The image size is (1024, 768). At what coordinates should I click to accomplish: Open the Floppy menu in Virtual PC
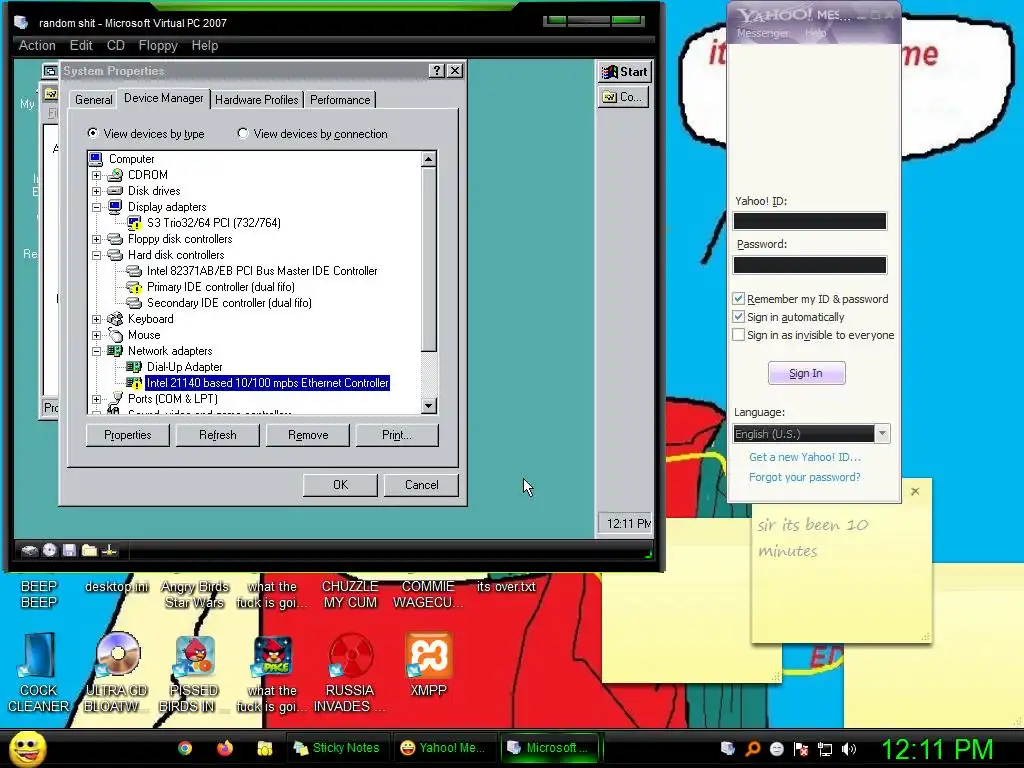click(x=158, y=45)
